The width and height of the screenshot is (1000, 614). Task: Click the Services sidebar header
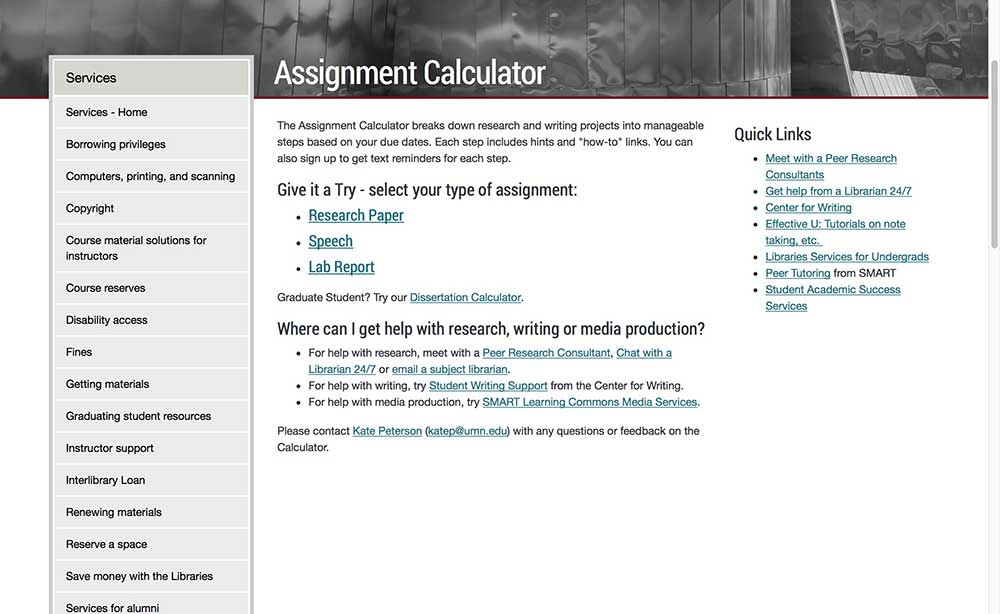[151, 78]
